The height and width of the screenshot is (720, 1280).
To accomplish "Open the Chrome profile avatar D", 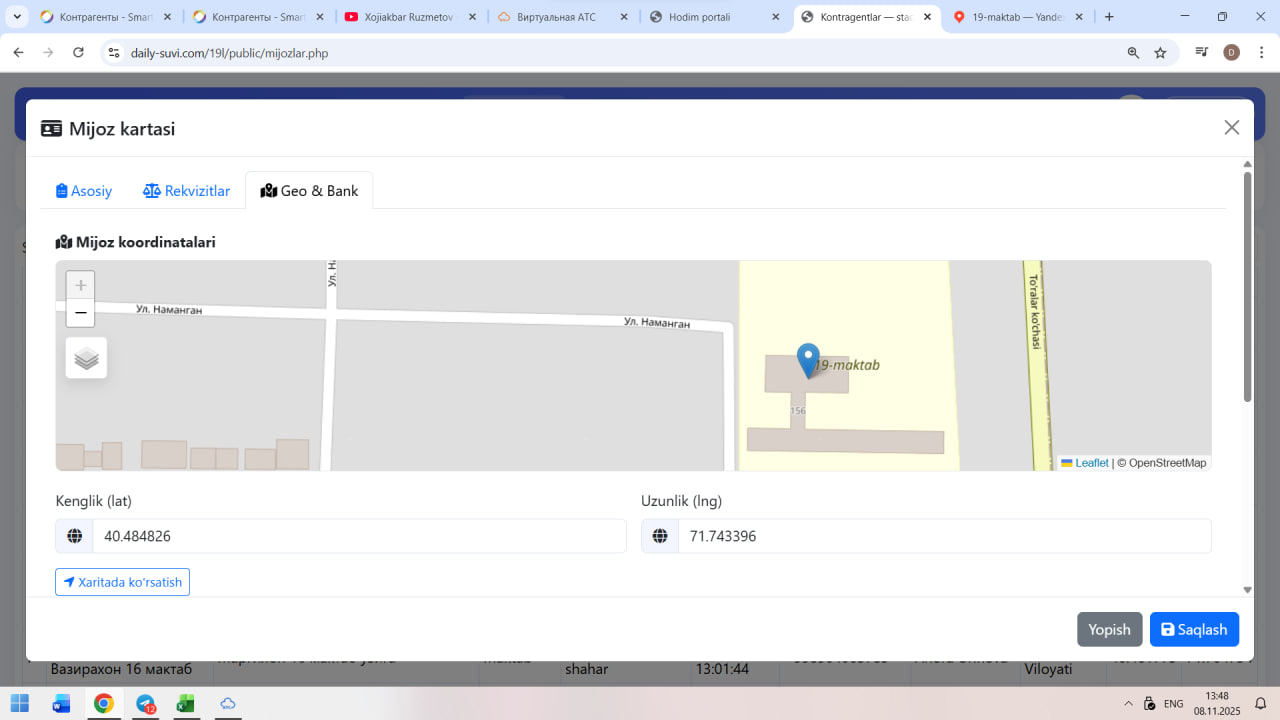I will point(1231,52).
